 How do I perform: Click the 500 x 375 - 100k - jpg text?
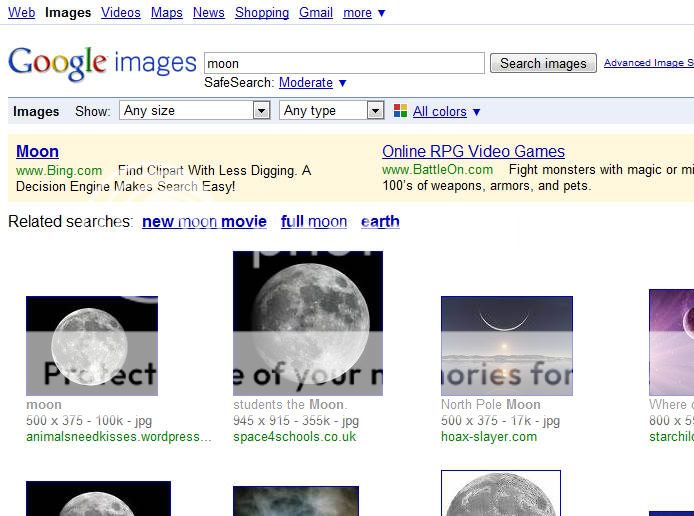coord(89,420)
